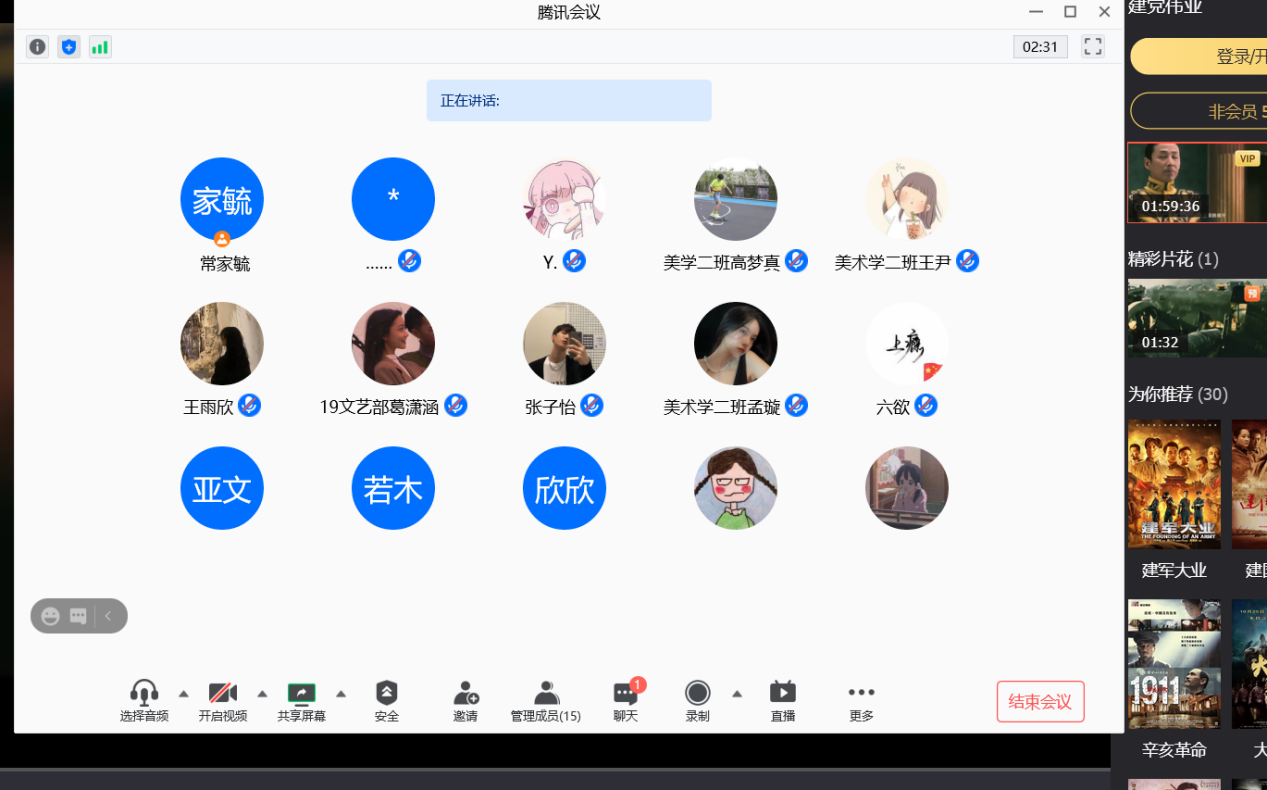The image size is (1267, 790).
Task: Open 建军大业 movie poster
Action: (x=1174, y=484)
